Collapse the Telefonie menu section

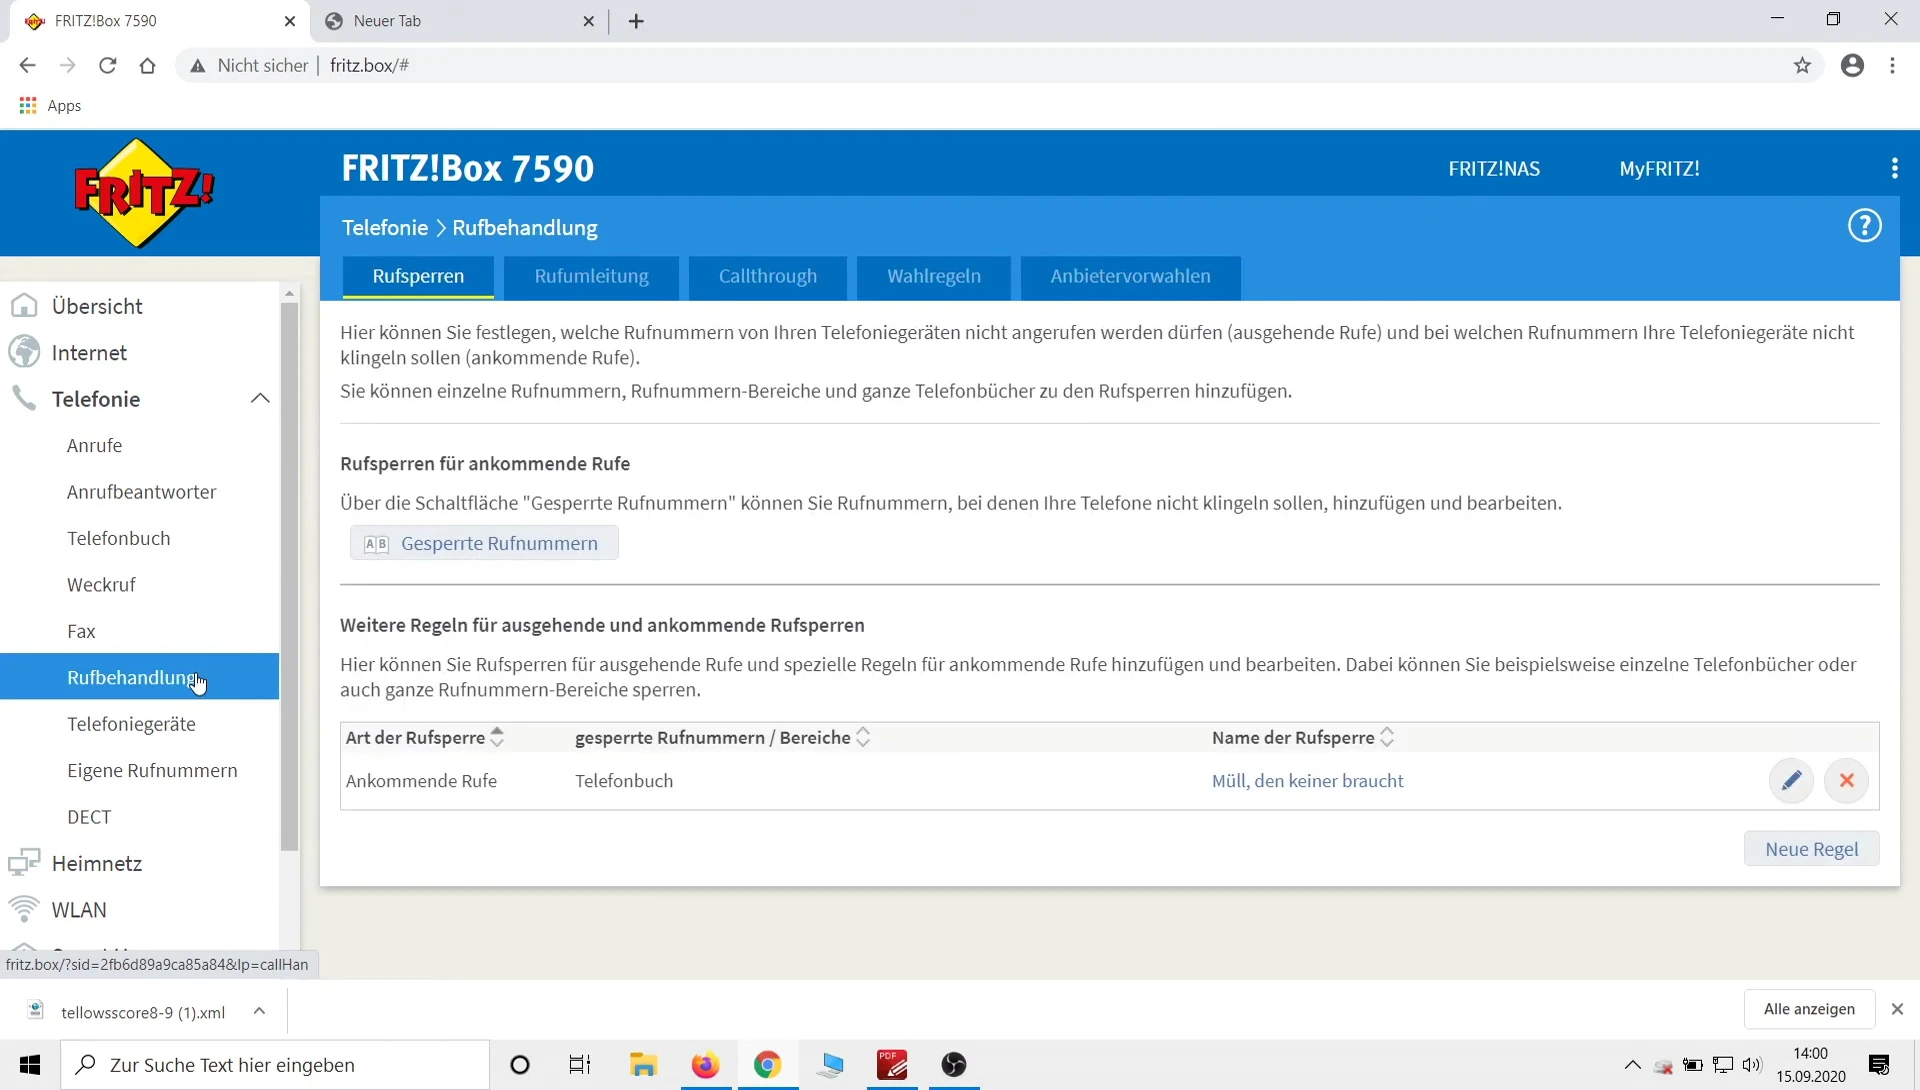(x=260, y=399)
